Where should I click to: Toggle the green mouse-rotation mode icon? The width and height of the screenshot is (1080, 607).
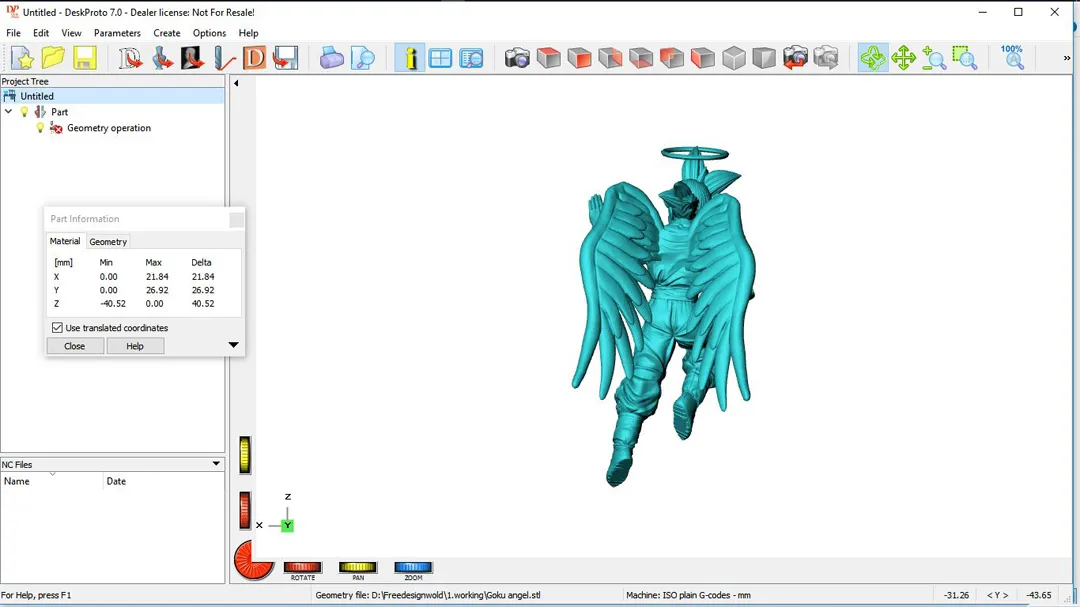(x=873, y=59)
